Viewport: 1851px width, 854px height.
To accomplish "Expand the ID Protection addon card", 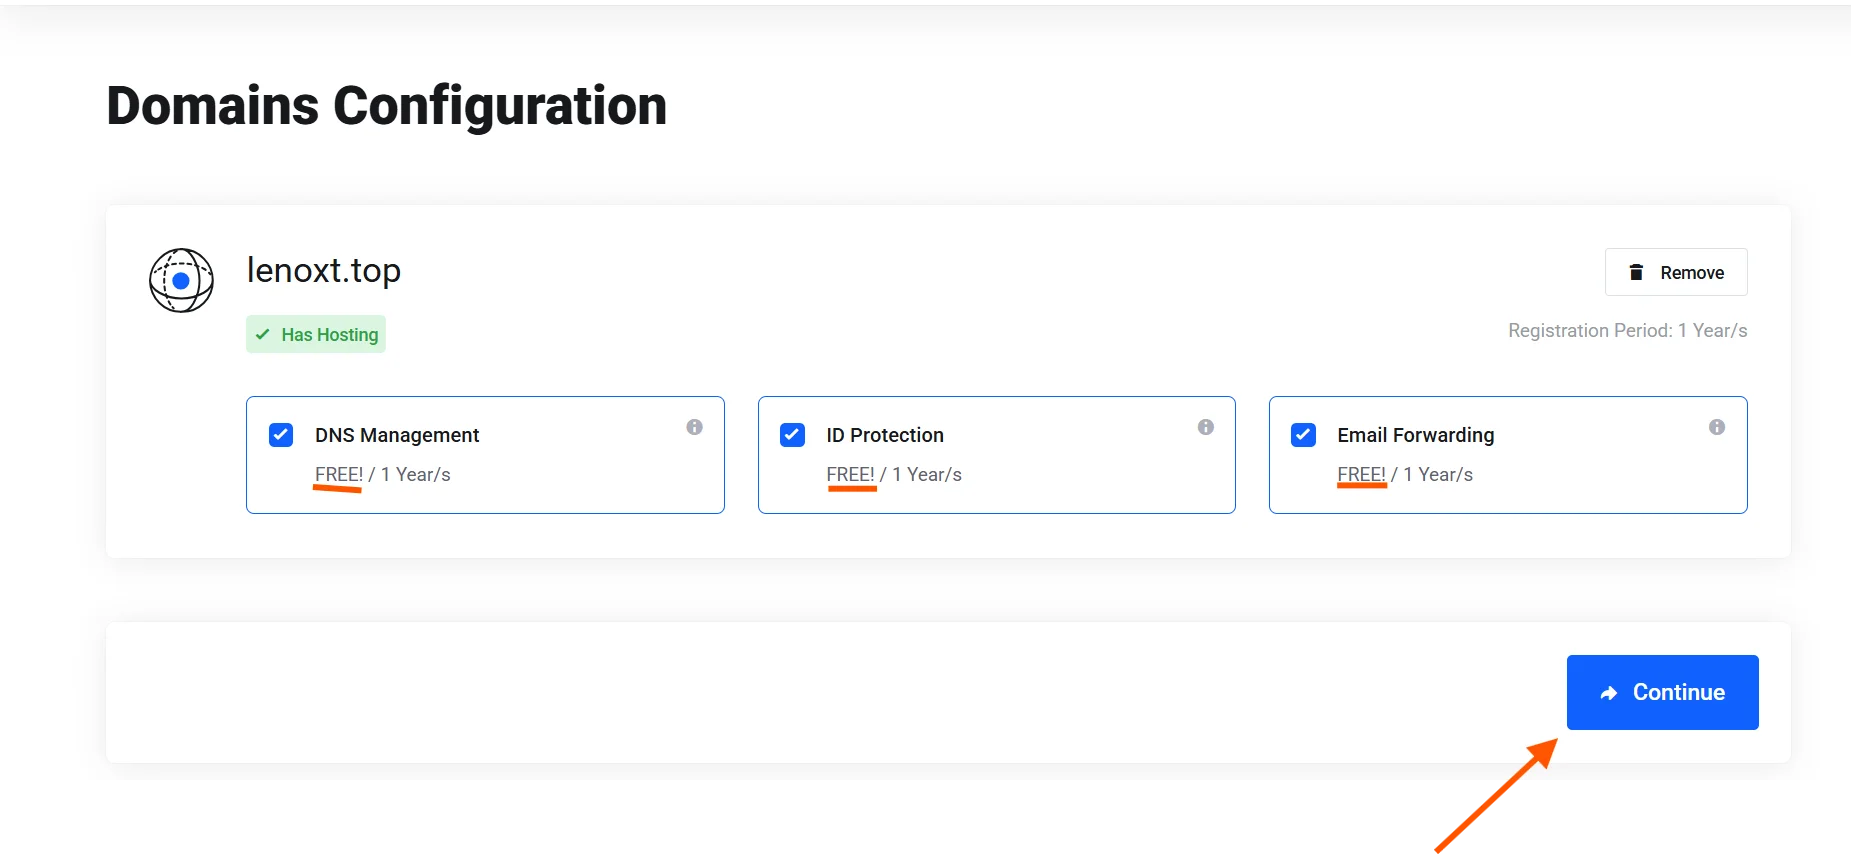I will [x=996, y=455].
